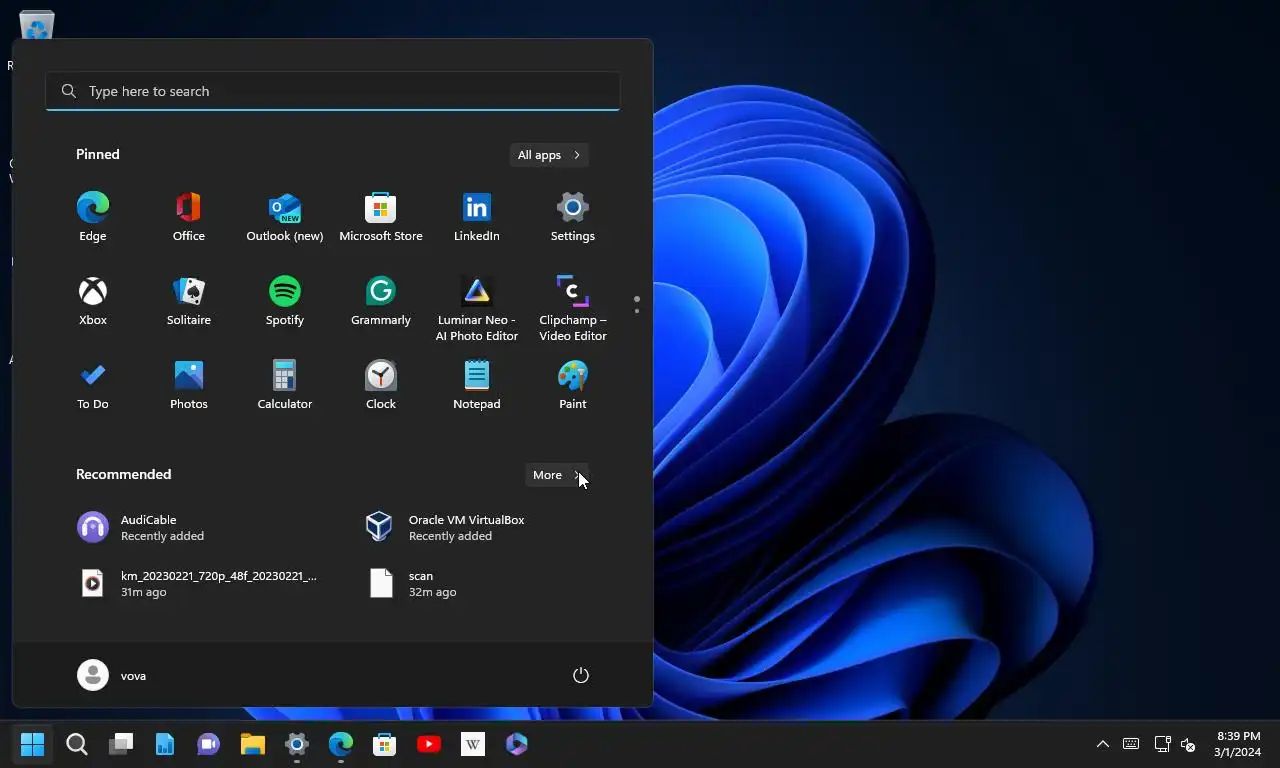This screenshot has height=768, width=1280.
Task: Open Recycle Bin on the desktop
Action: 36,24
